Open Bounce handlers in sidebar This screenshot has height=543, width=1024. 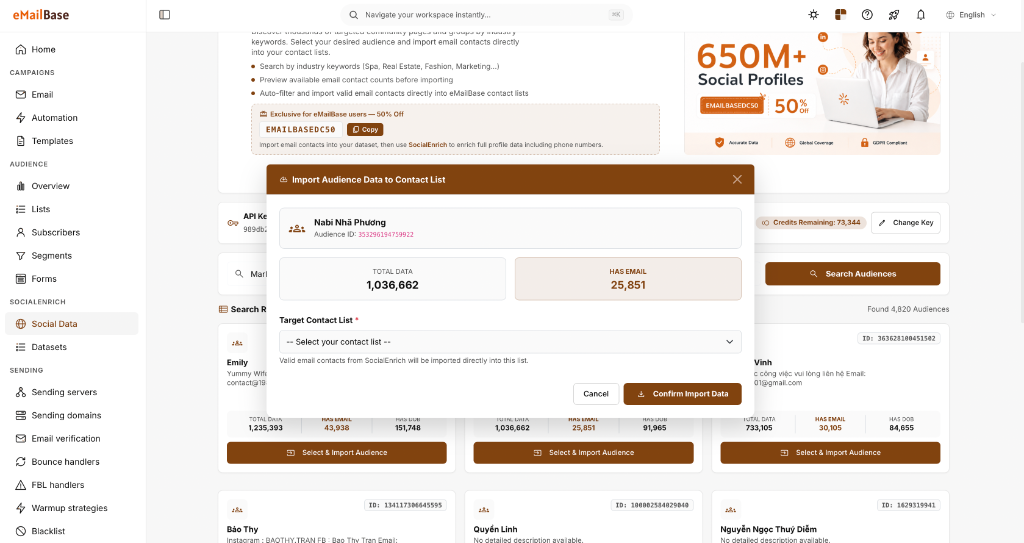(72, 461)
